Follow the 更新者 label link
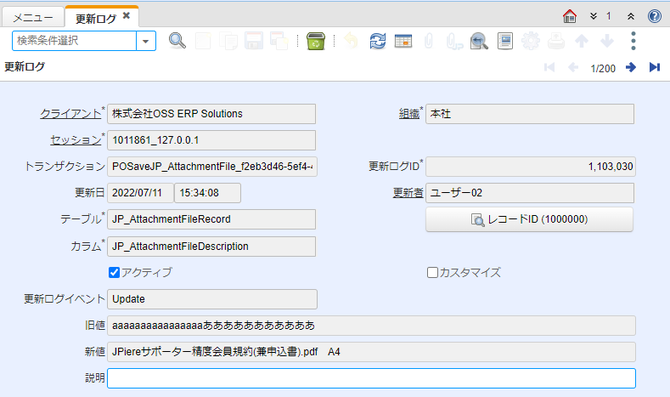The height and width of the screenshot is (397, 670). [408, 193]
